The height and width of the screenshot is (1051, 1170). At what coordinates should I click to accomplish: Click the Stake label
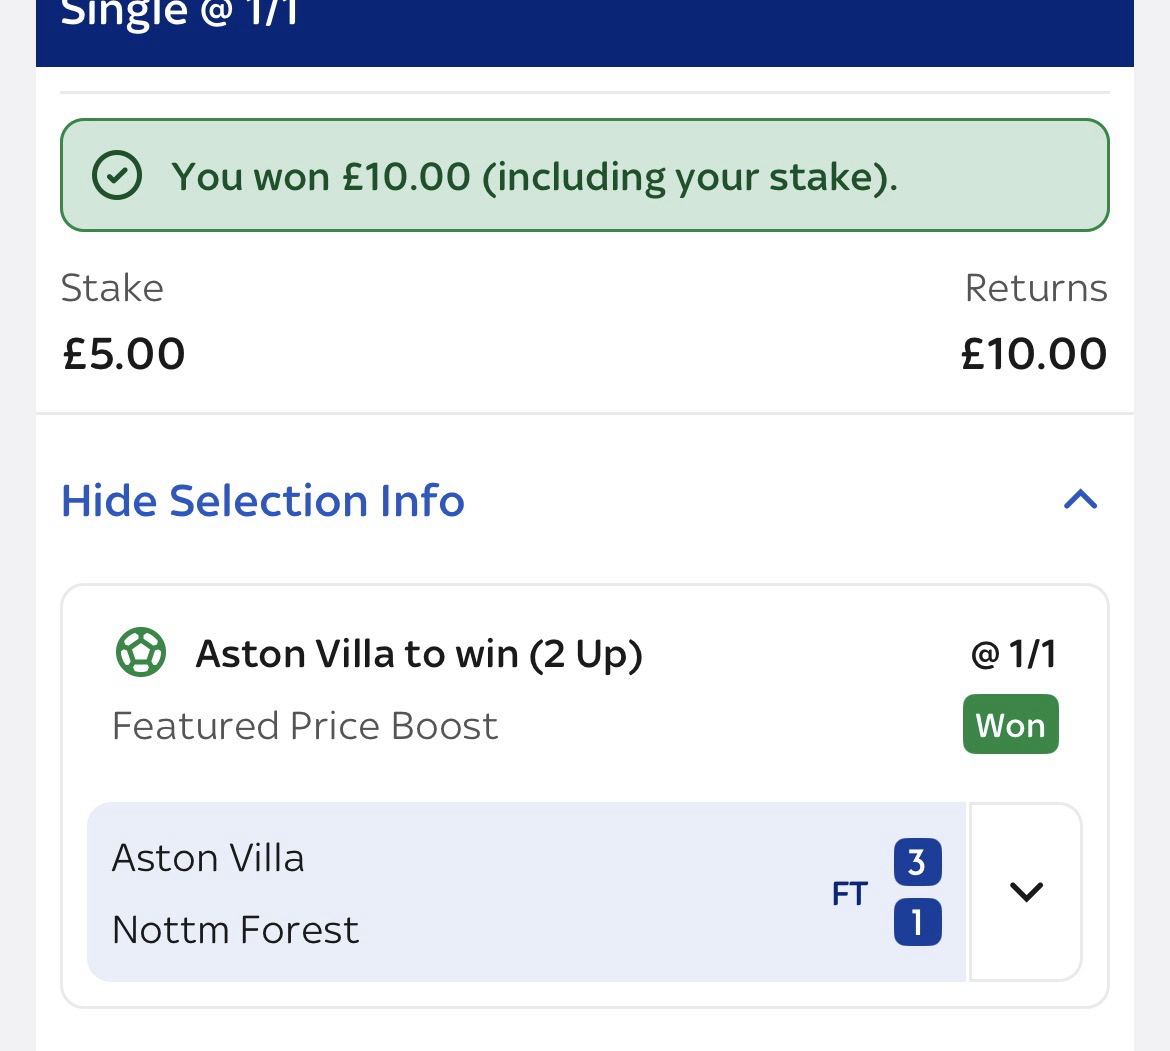[112, 288]
